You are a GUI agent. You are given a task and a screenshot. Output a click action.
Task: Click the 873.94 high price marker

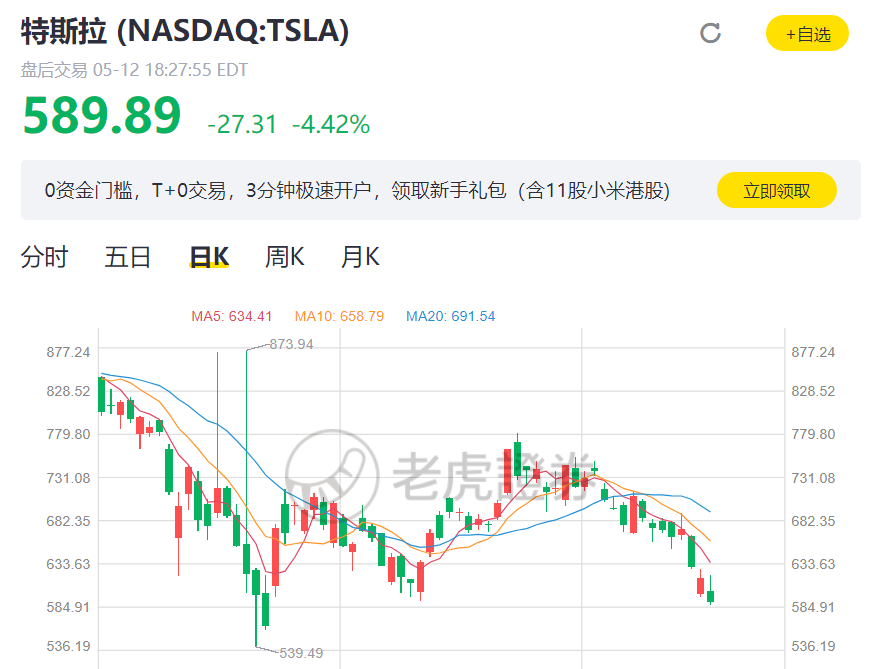292,344
